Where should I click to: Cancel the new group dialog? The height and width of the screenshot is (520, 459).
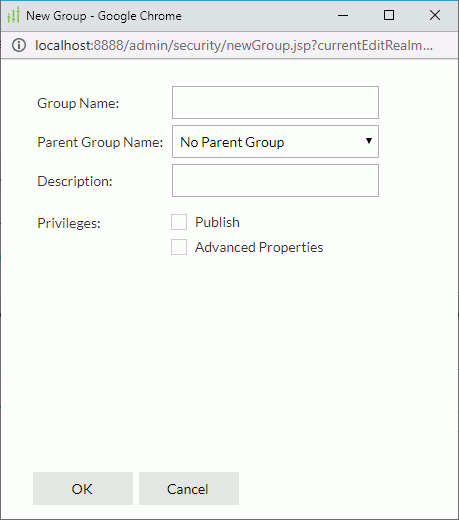189,489
